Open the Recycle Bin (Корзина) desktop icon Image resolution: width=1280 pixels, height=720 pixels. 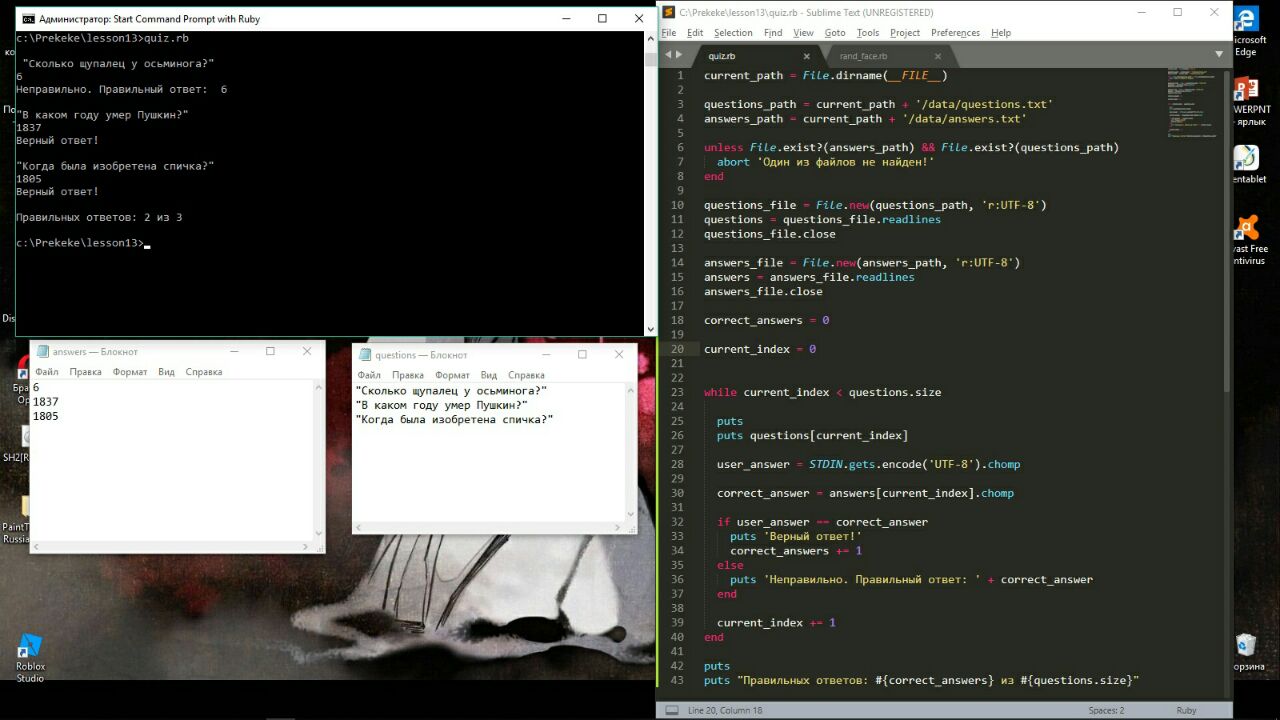(1246, 652)
